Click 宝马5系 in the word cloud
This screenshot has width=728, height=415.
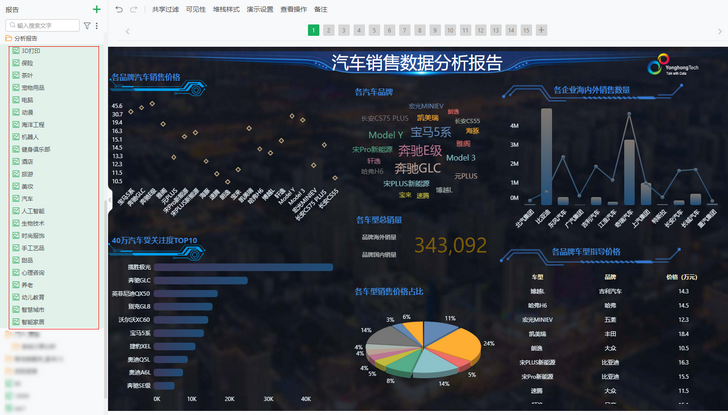431,132
